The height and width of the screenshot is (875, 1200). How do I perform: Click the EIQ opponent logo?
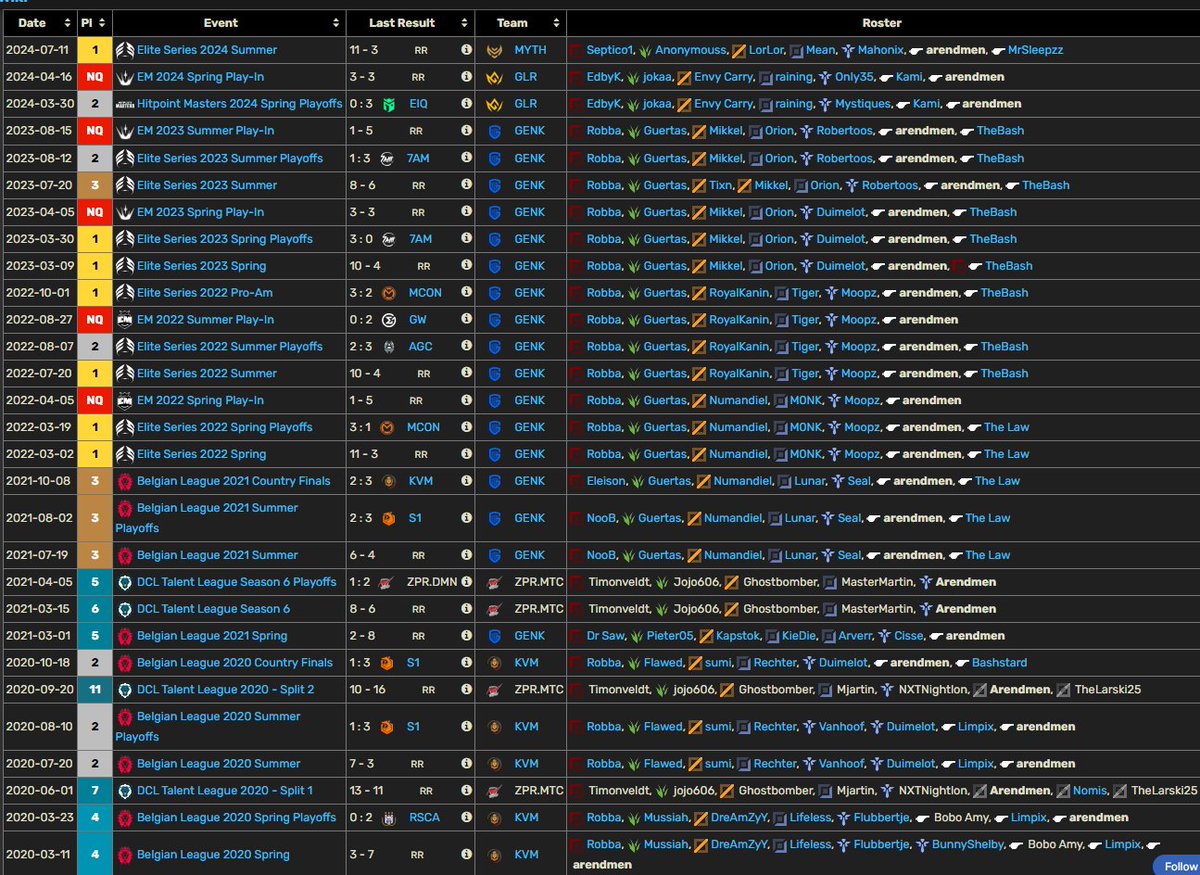(x=390, y=104)
